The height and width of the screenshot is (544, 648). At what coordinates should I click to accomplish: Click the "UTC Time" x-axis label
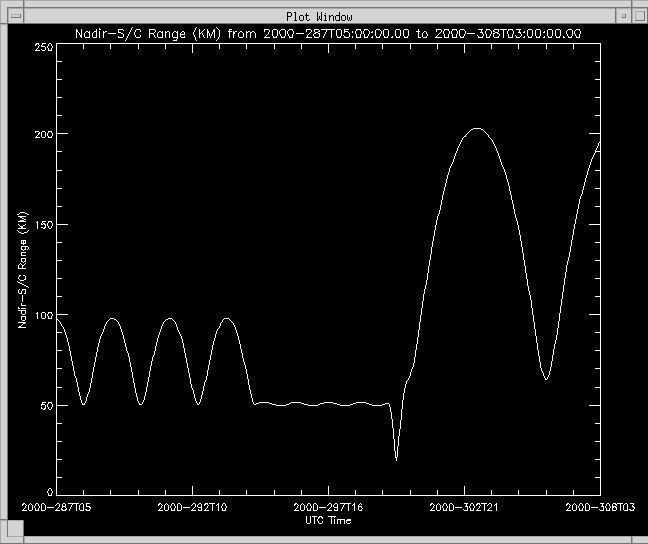pyautogui.click(x=328, y=521)
